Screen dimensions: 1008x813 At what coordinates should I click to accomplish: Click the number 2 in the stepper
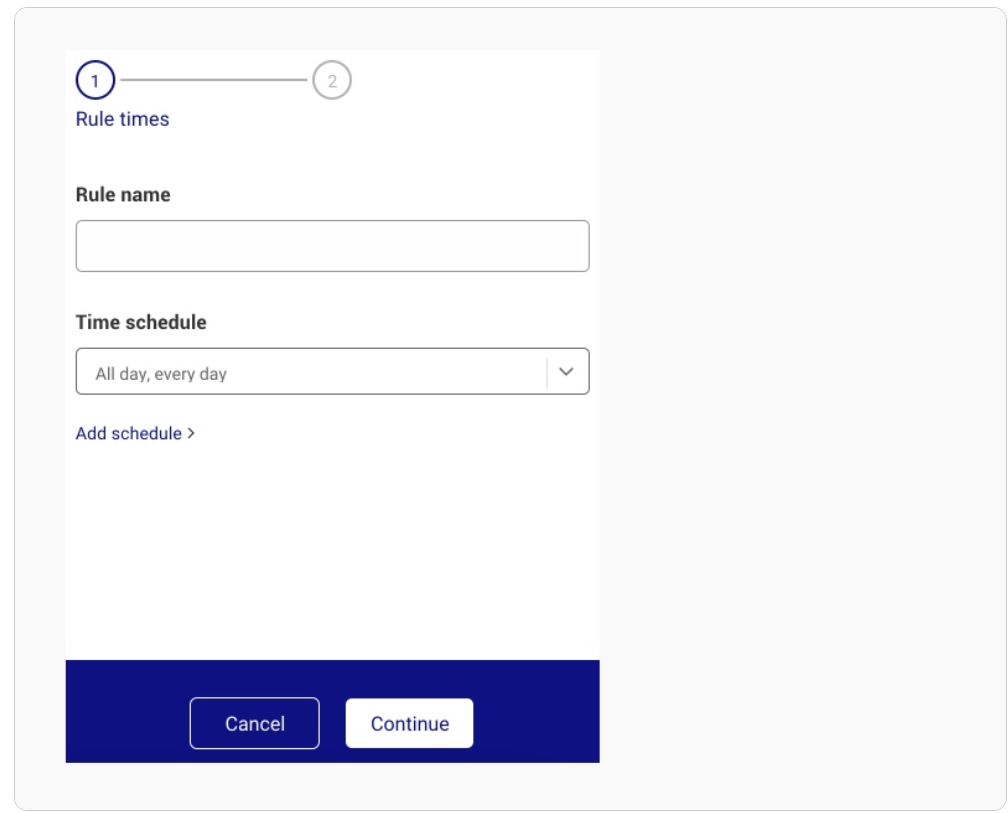[x=332, y=81]
